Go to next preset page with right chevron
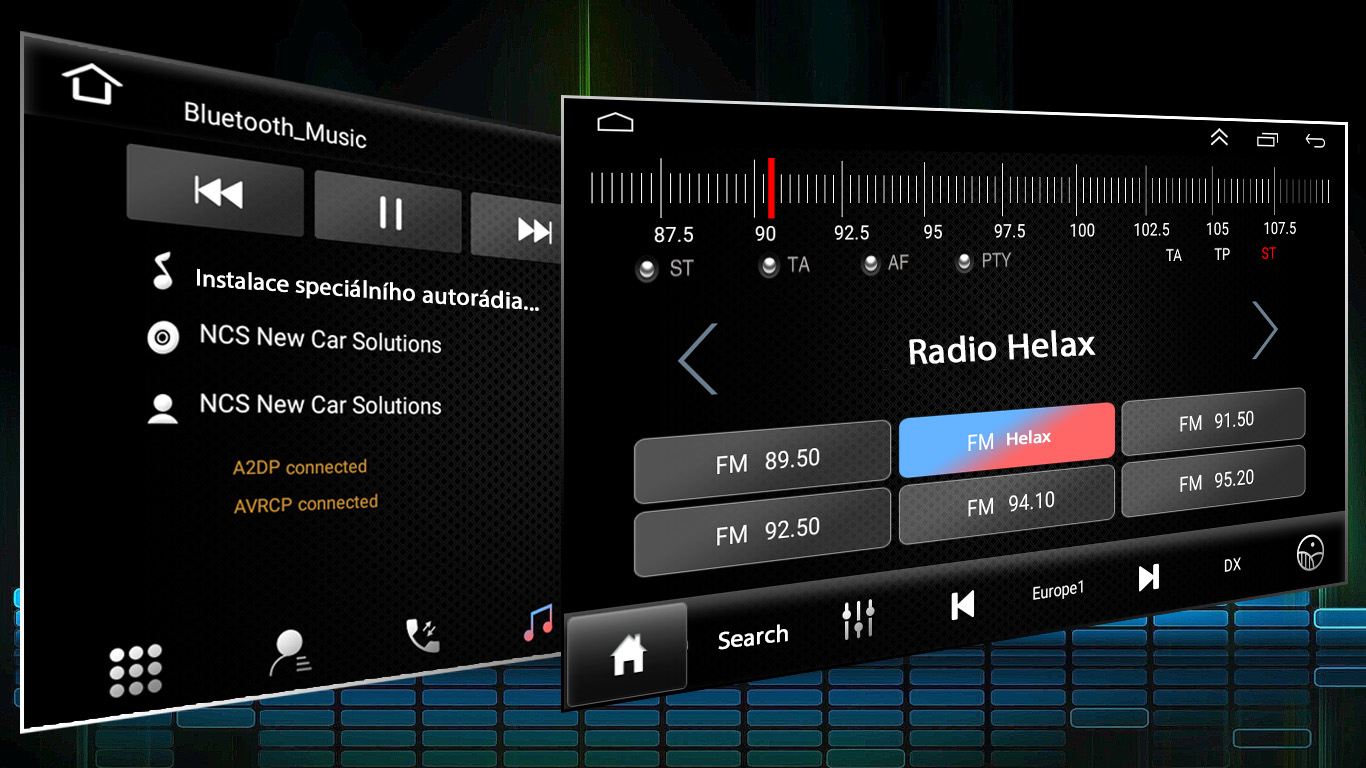 click(x=1265, y=329)
